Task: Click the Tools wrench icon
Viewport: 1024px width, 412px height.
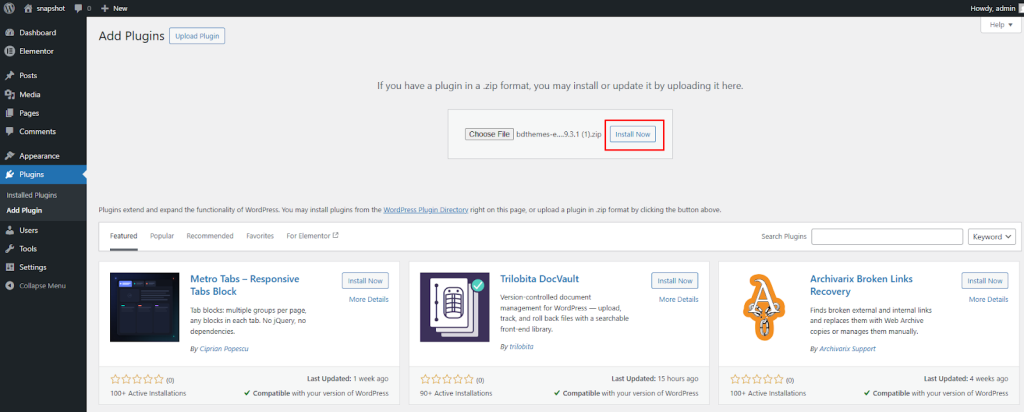Action: [10, 249]
